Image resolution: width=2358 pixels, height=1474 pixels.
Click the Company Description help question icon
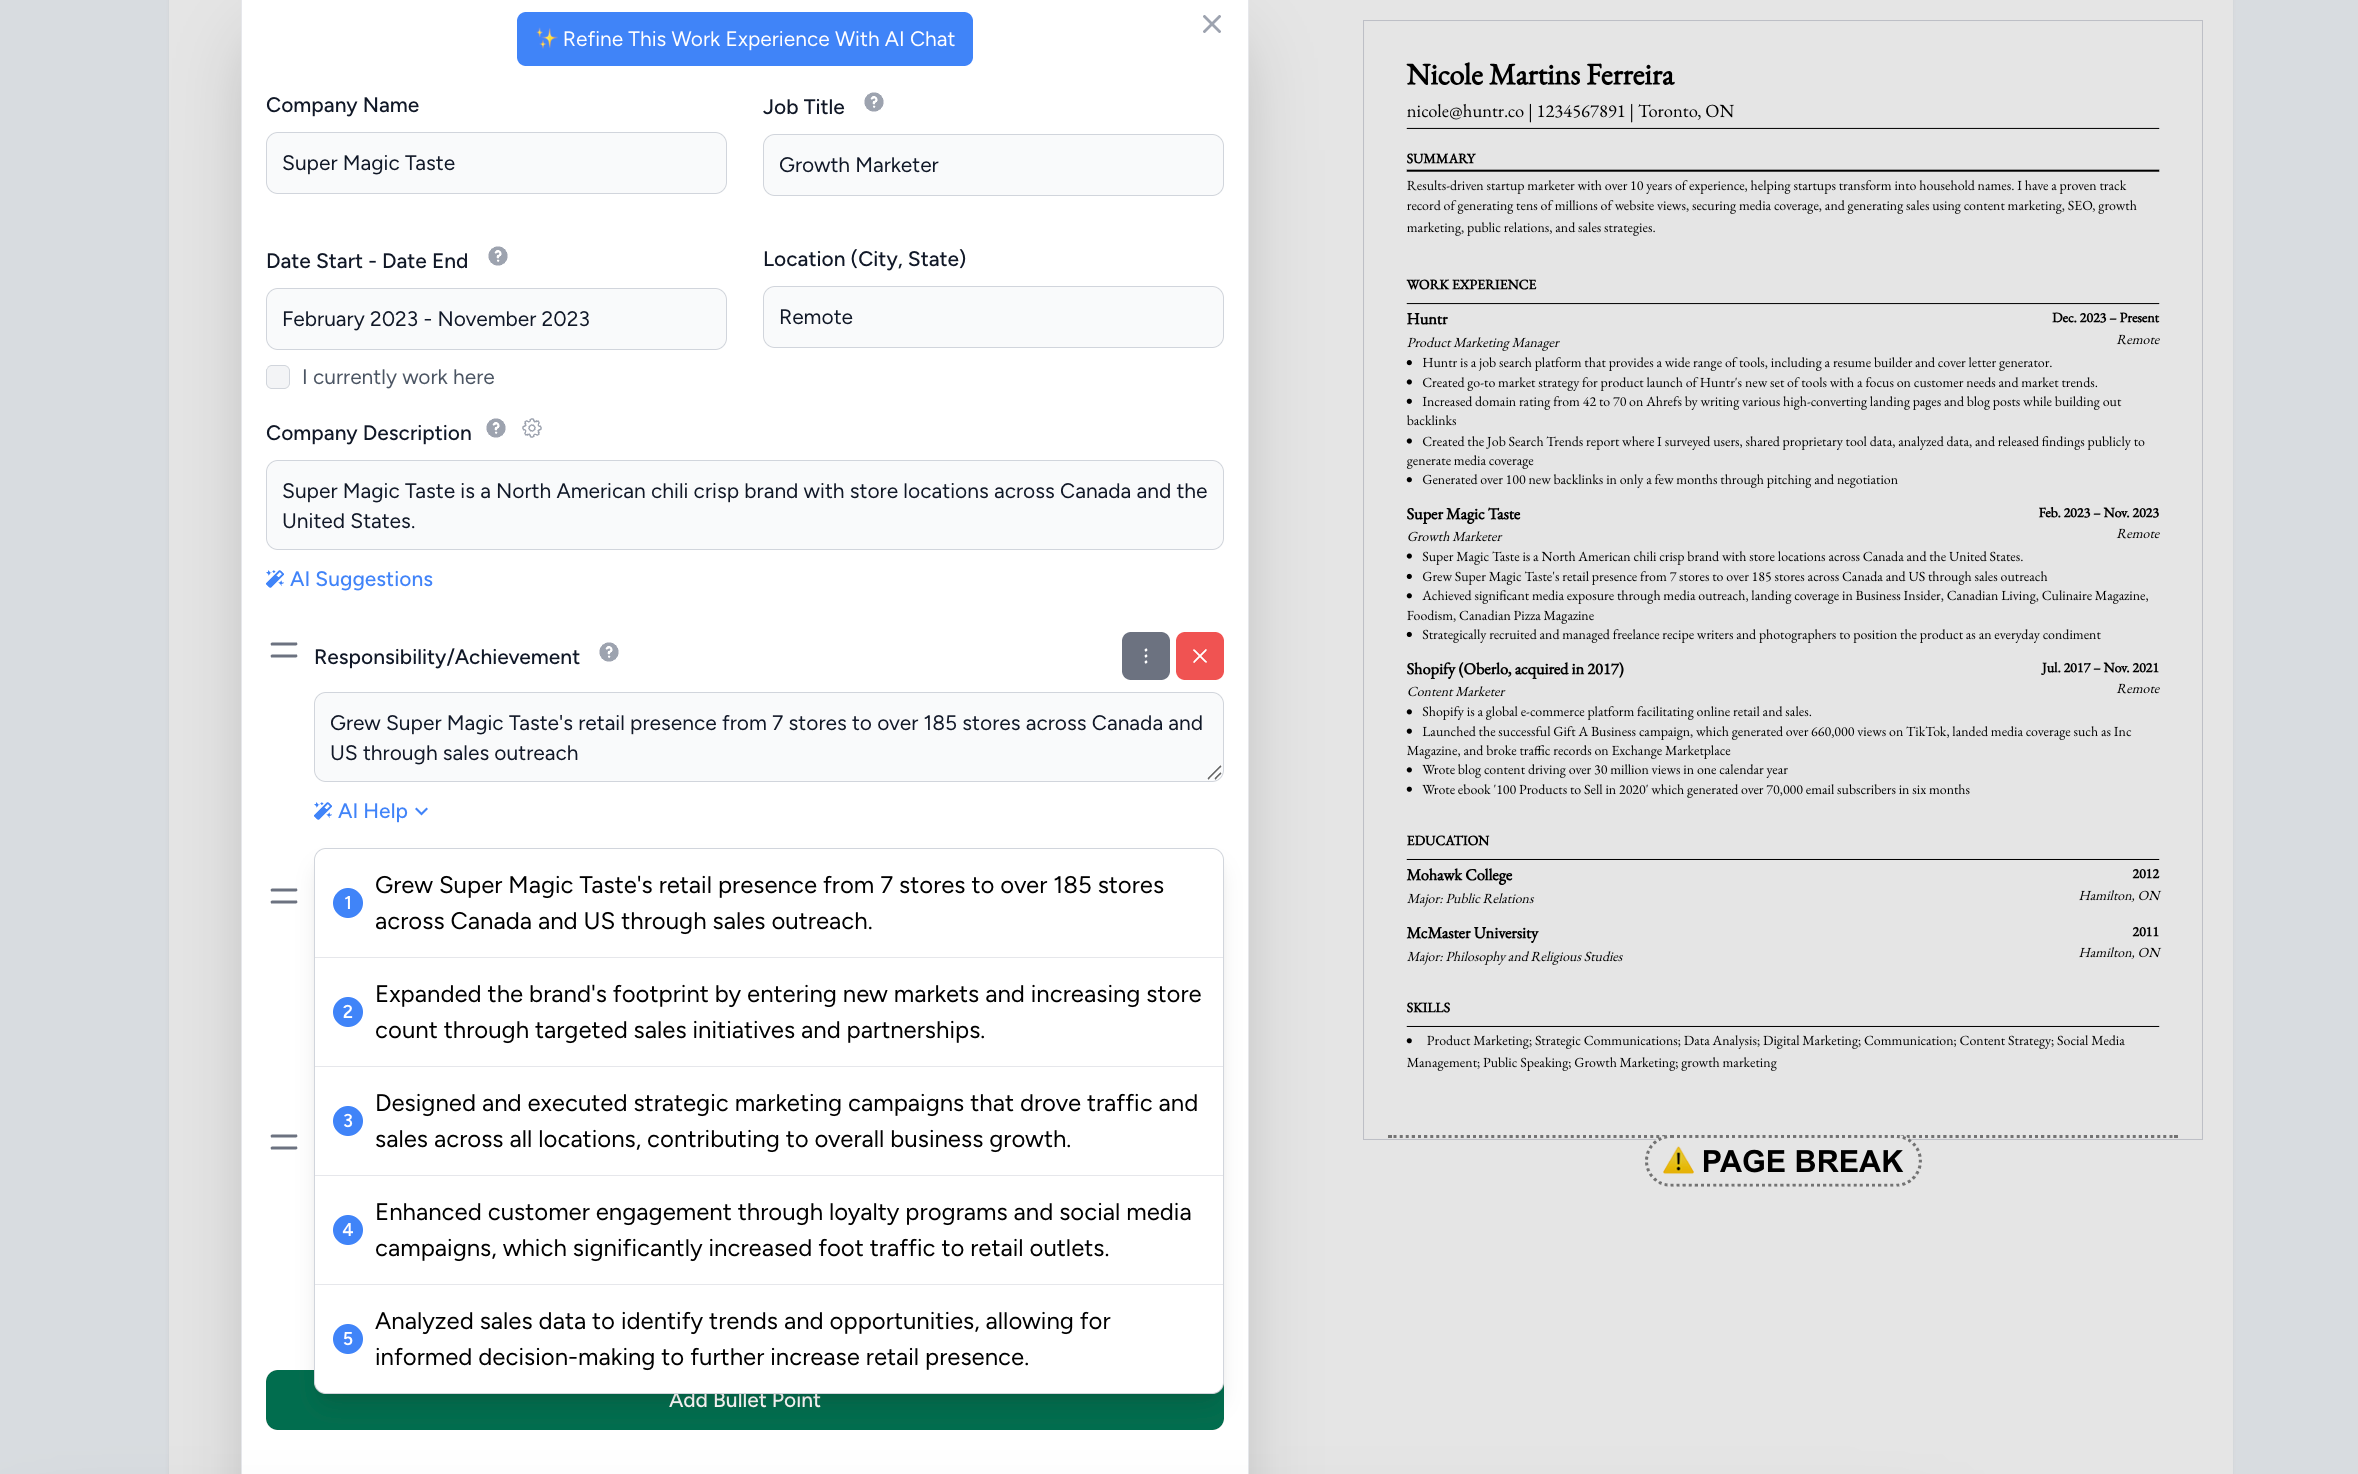click(495, 429)
